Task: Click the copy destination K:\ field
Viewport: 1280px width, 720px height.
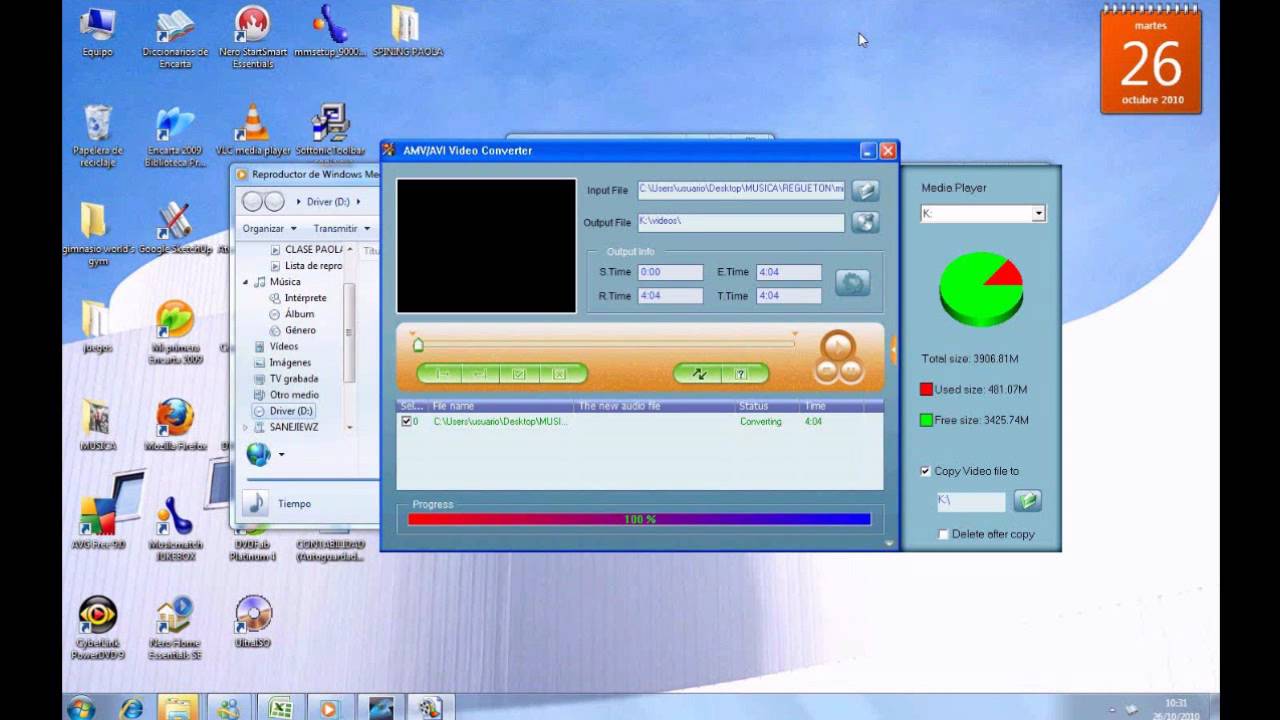Action: point(970,501)
